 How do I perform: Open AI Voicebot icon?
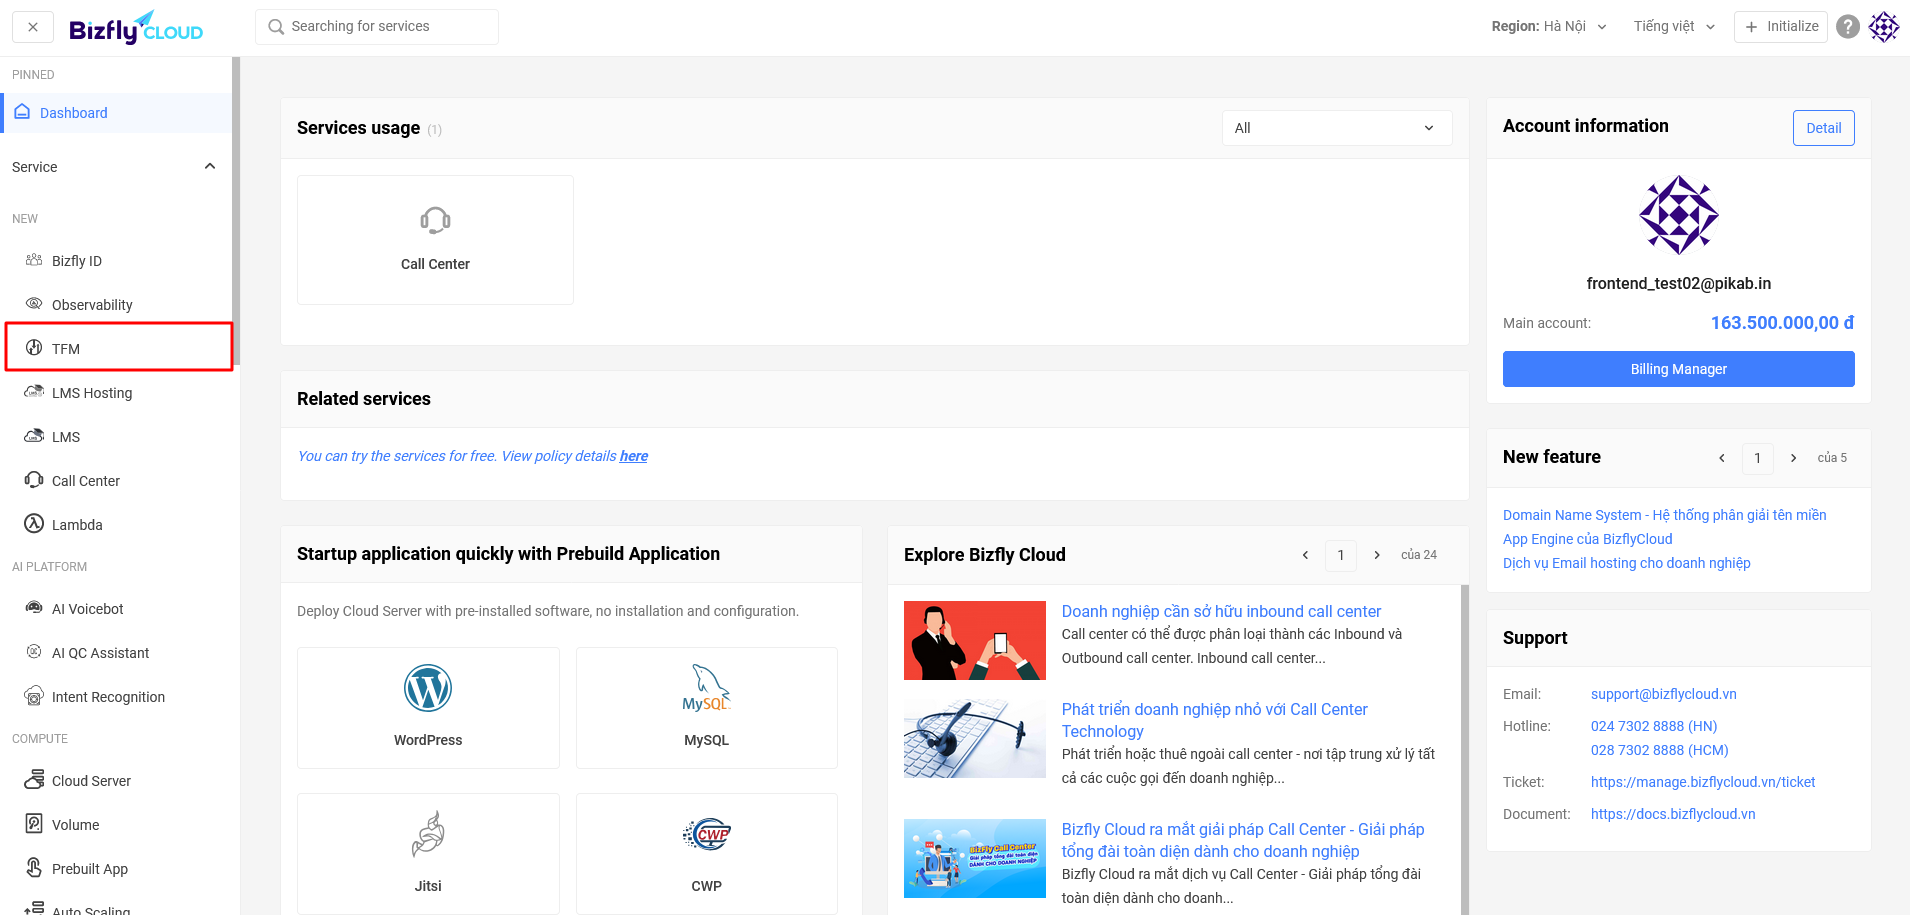point(34,608)
